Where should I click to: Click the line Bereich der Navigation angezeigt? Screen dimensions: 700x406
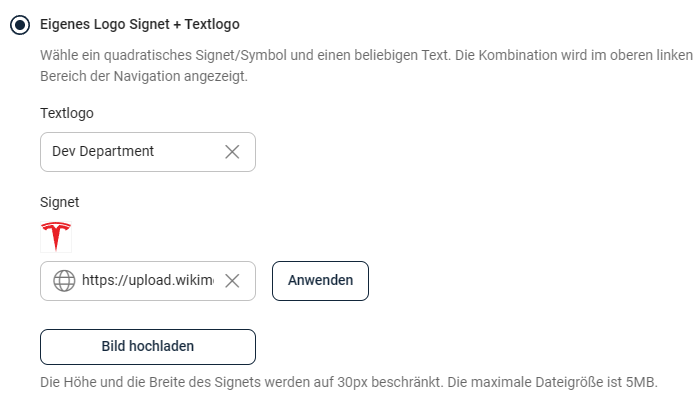tap(144, 76)
